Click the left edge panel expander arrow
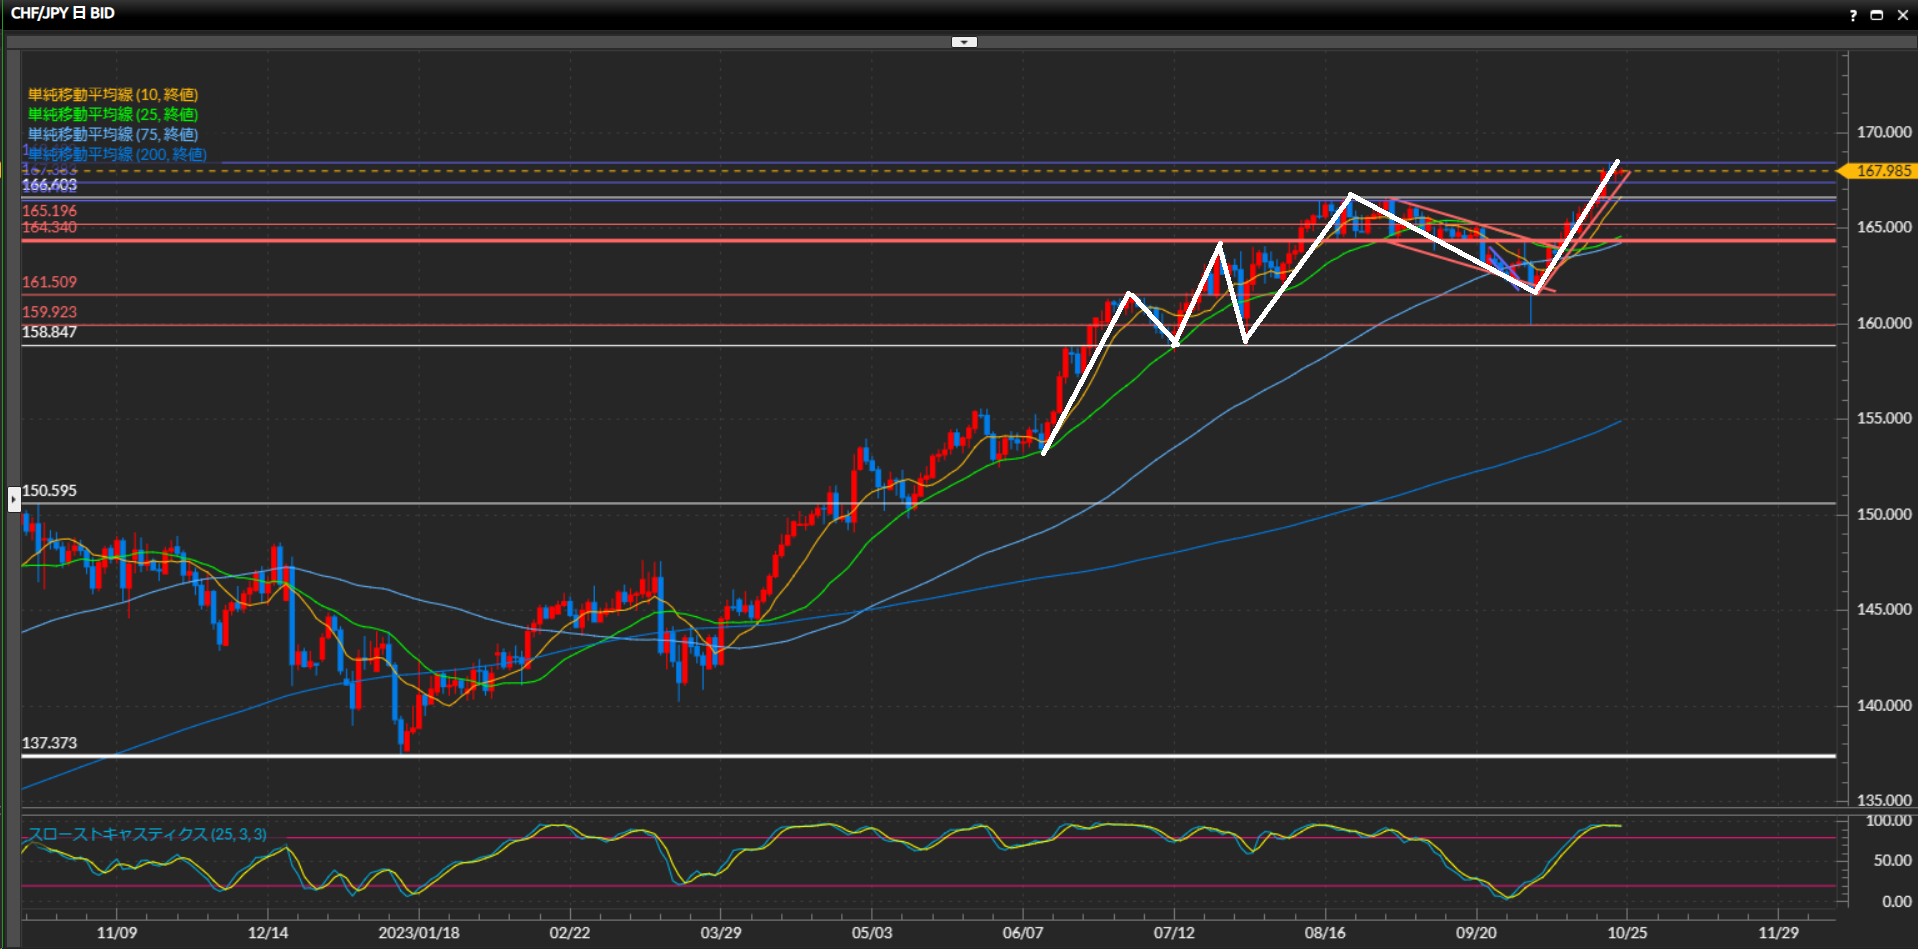This screenshot has height=949, width=1918. [14, 498]
